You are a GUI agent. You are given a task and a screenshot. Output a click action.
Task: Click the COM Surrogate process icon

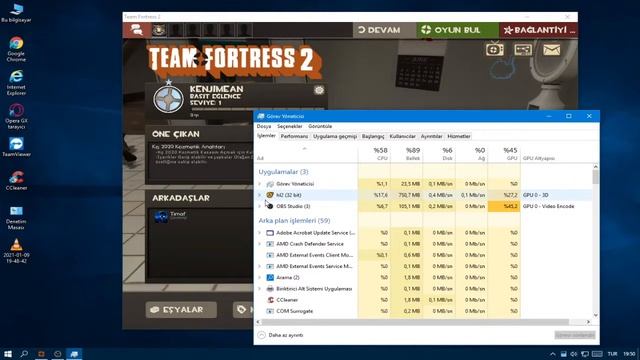tap(270, 311)
